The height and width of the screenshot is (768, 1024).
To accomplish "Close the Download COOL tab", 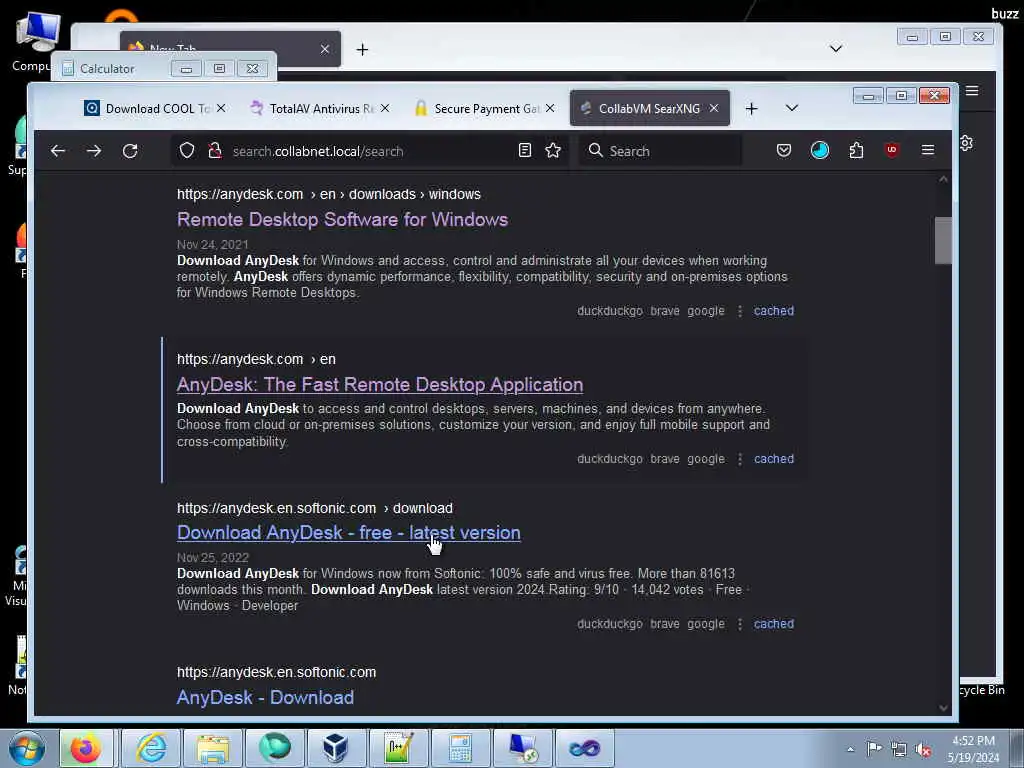I will pos(221,108).
